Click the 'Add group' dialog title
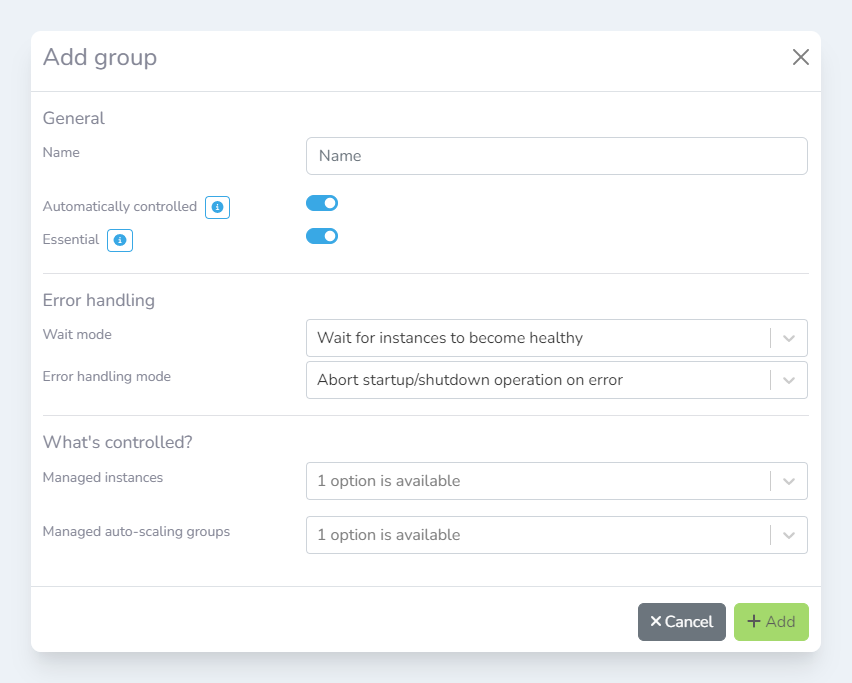Viewport: 852px width, 683px height. point(100,57)
